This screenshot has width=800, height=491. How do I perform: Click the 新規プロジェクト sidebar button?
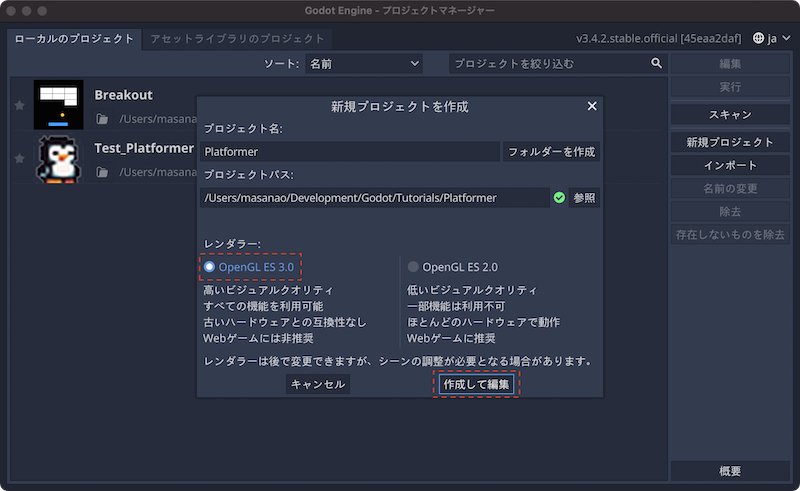(730, 142)
